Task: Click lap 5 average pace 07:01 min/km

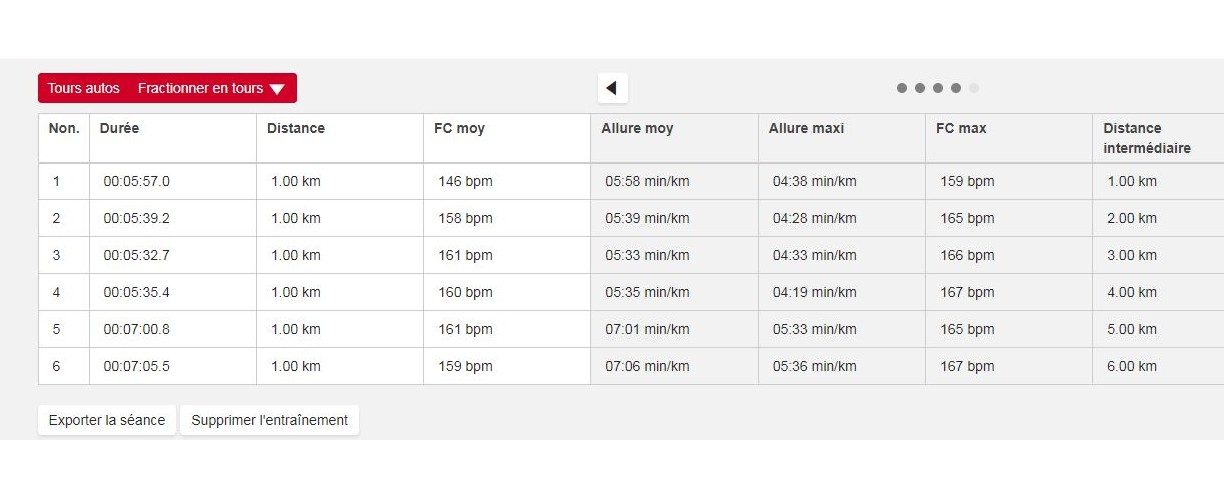Action: (647, 329)
